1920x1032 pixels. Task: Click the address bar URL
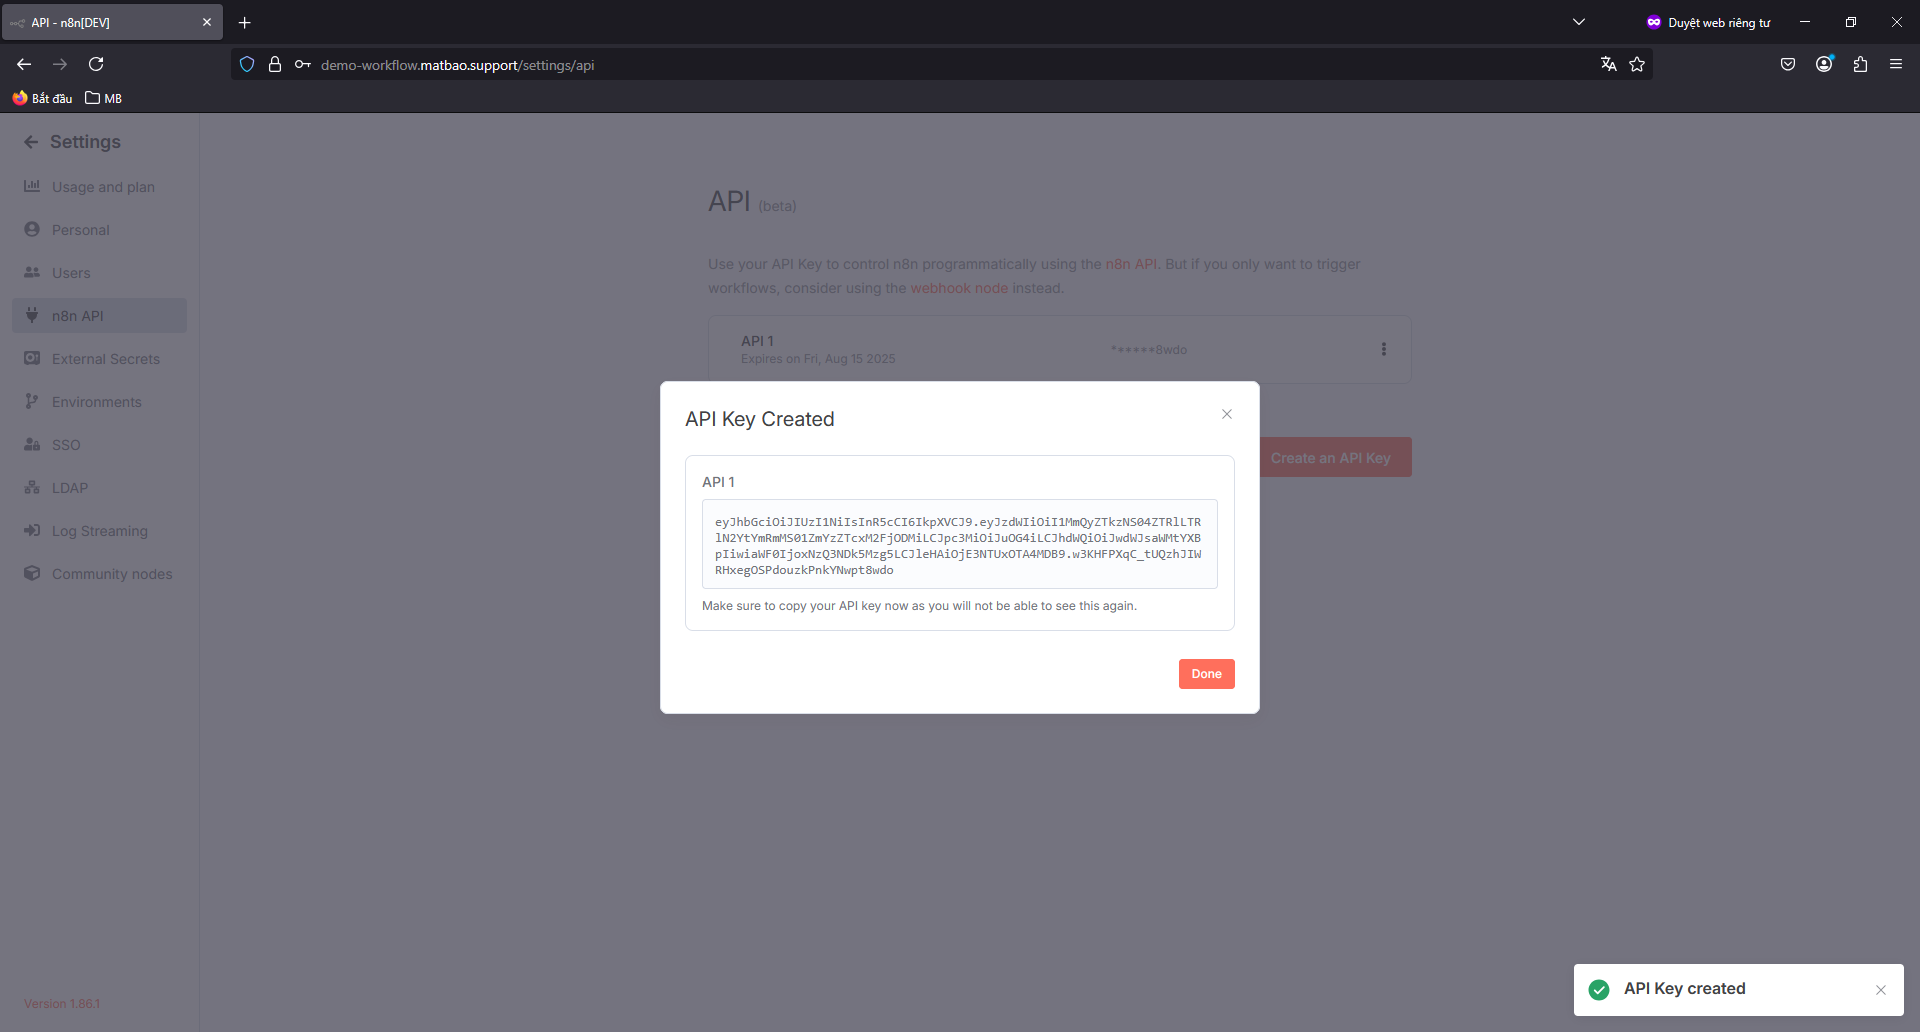(x=457, y=65)
